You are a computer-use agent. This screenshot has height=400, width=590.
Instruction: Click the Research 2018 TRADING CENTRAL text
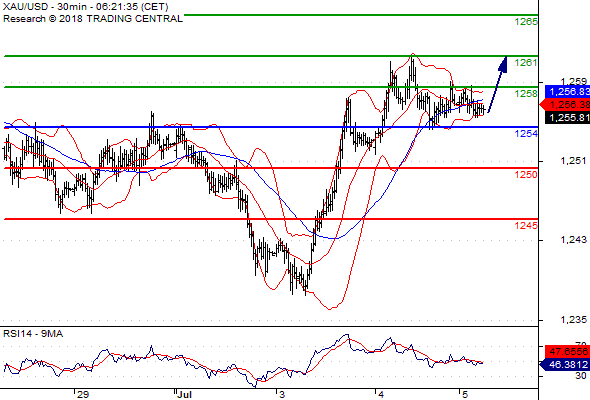[93, 19]
